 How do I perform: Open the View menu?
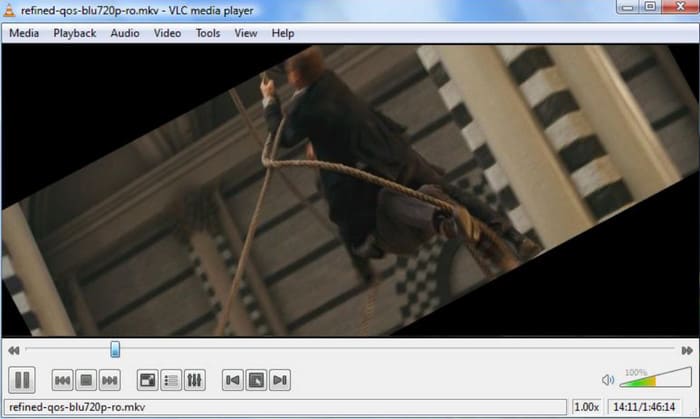(x=246, y=33)
